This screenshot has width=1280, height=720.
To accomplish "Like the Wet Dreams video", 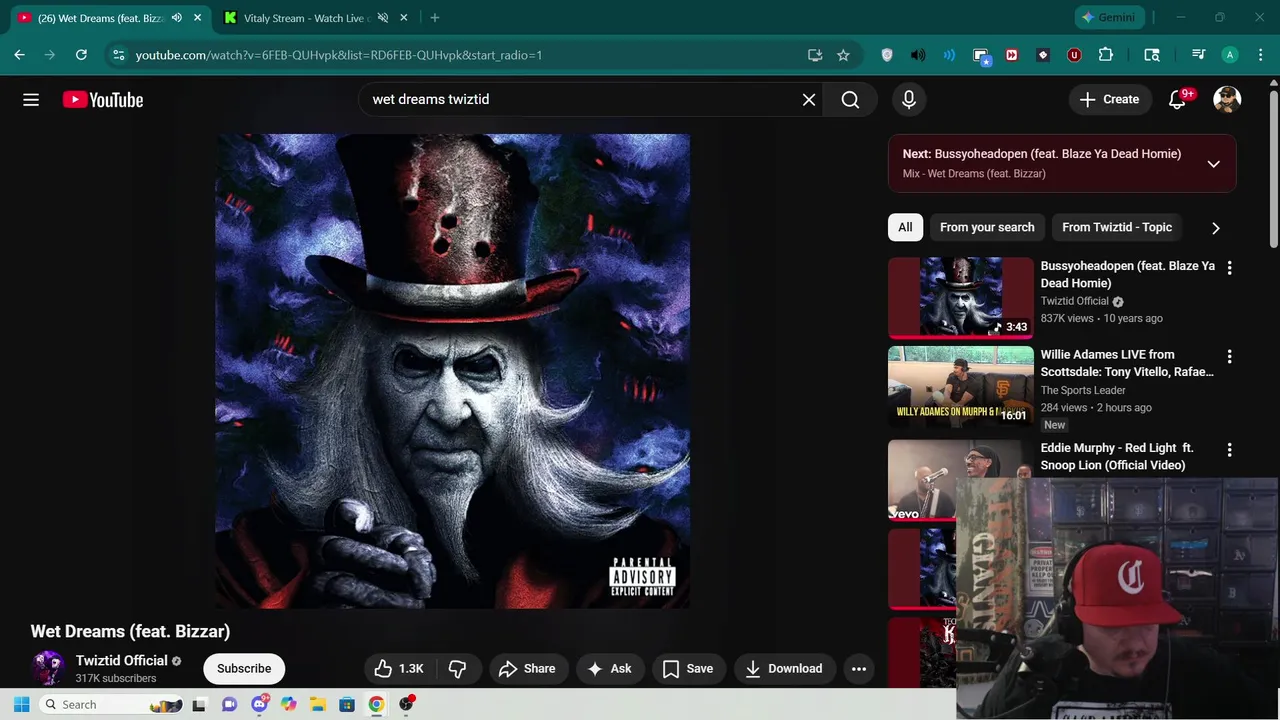I will tap(399, 669).
